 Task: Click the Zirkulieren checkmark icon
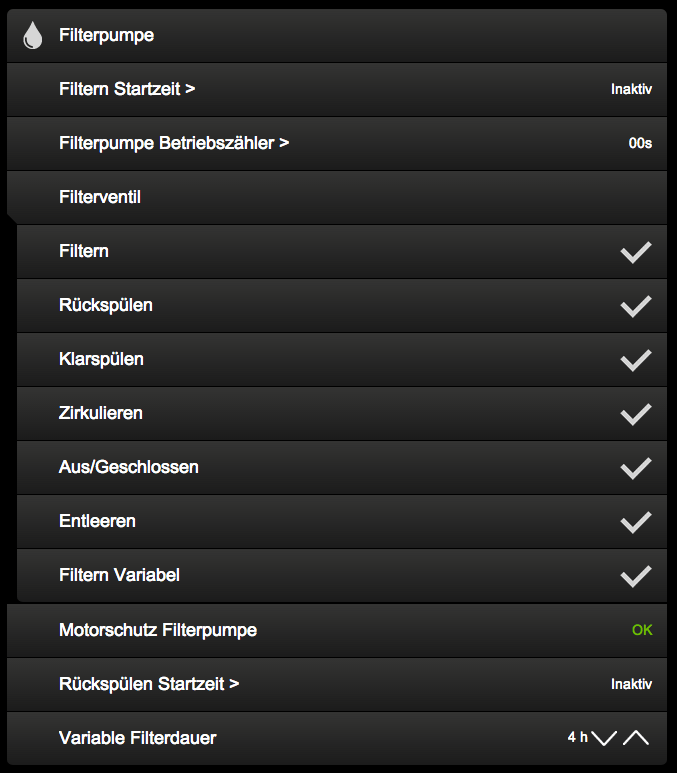[635, 414]
